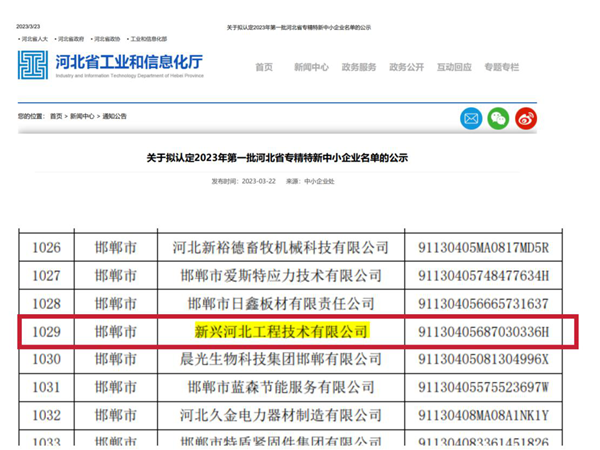600x450 pixels.
Task: Click the print date 2023/3/23 header
Action: click(28, 26)
